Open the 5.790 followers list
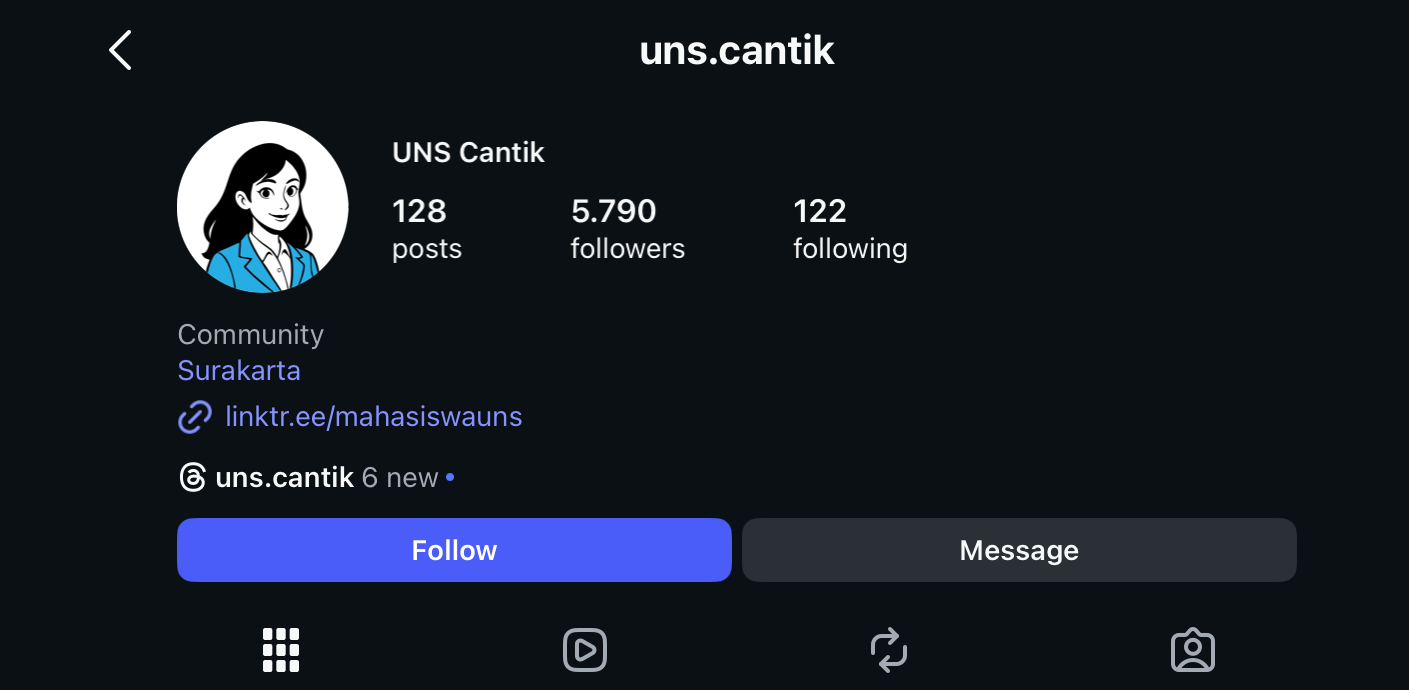Image resolution: width=1409 pixels, height=690 pixels. click(x=627, y=228)
